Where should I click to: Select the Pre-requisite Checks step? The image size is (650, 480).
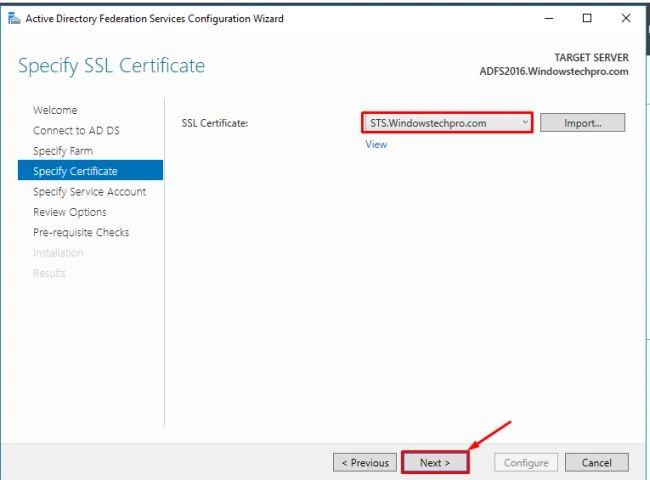click(81, 232)
